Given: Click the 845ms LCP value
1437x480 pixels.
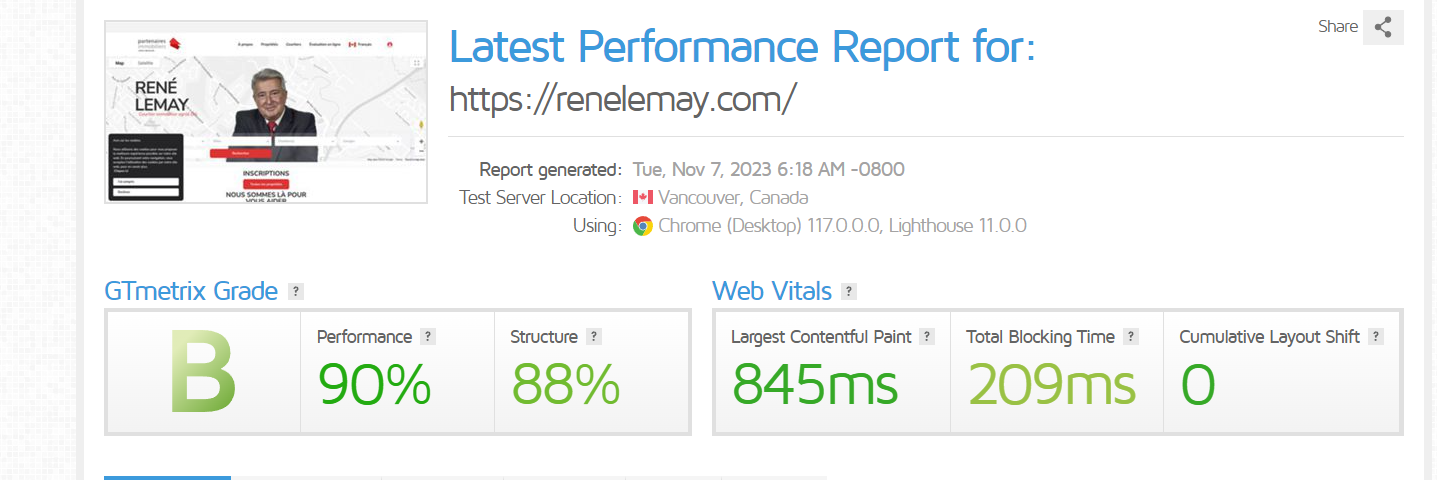Looking at the screenshot, I should point(815,385).
